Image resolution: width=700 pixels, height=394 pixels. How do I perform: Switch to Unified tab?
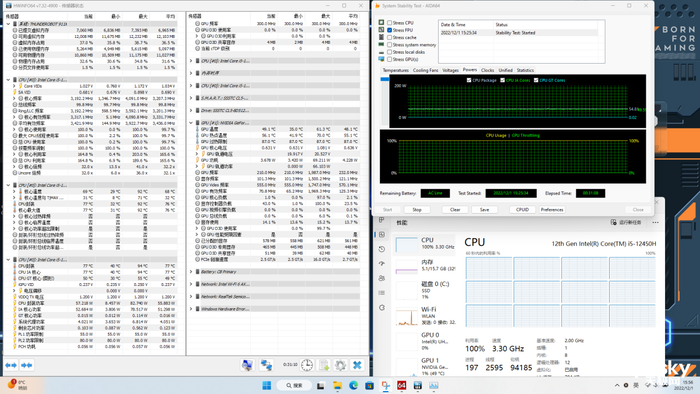tap(505, 70)
